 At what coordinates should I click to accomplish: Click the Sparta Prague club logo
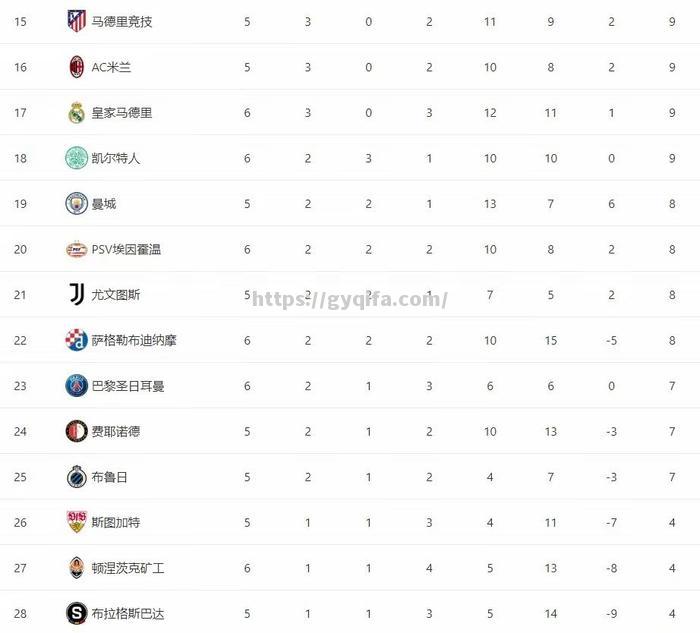coord(76,613)
